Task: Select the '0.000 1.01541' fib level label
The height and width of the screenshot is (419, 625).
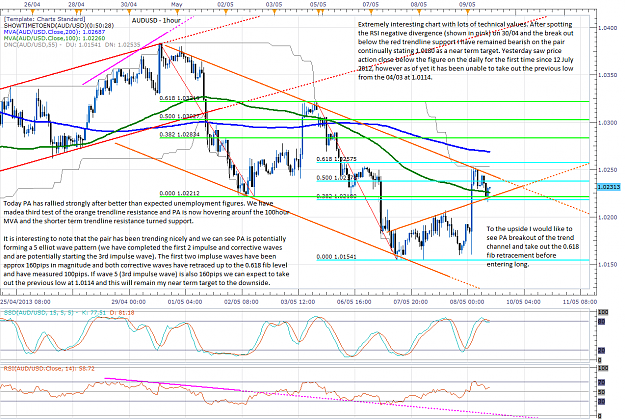Action: point(336,257)
